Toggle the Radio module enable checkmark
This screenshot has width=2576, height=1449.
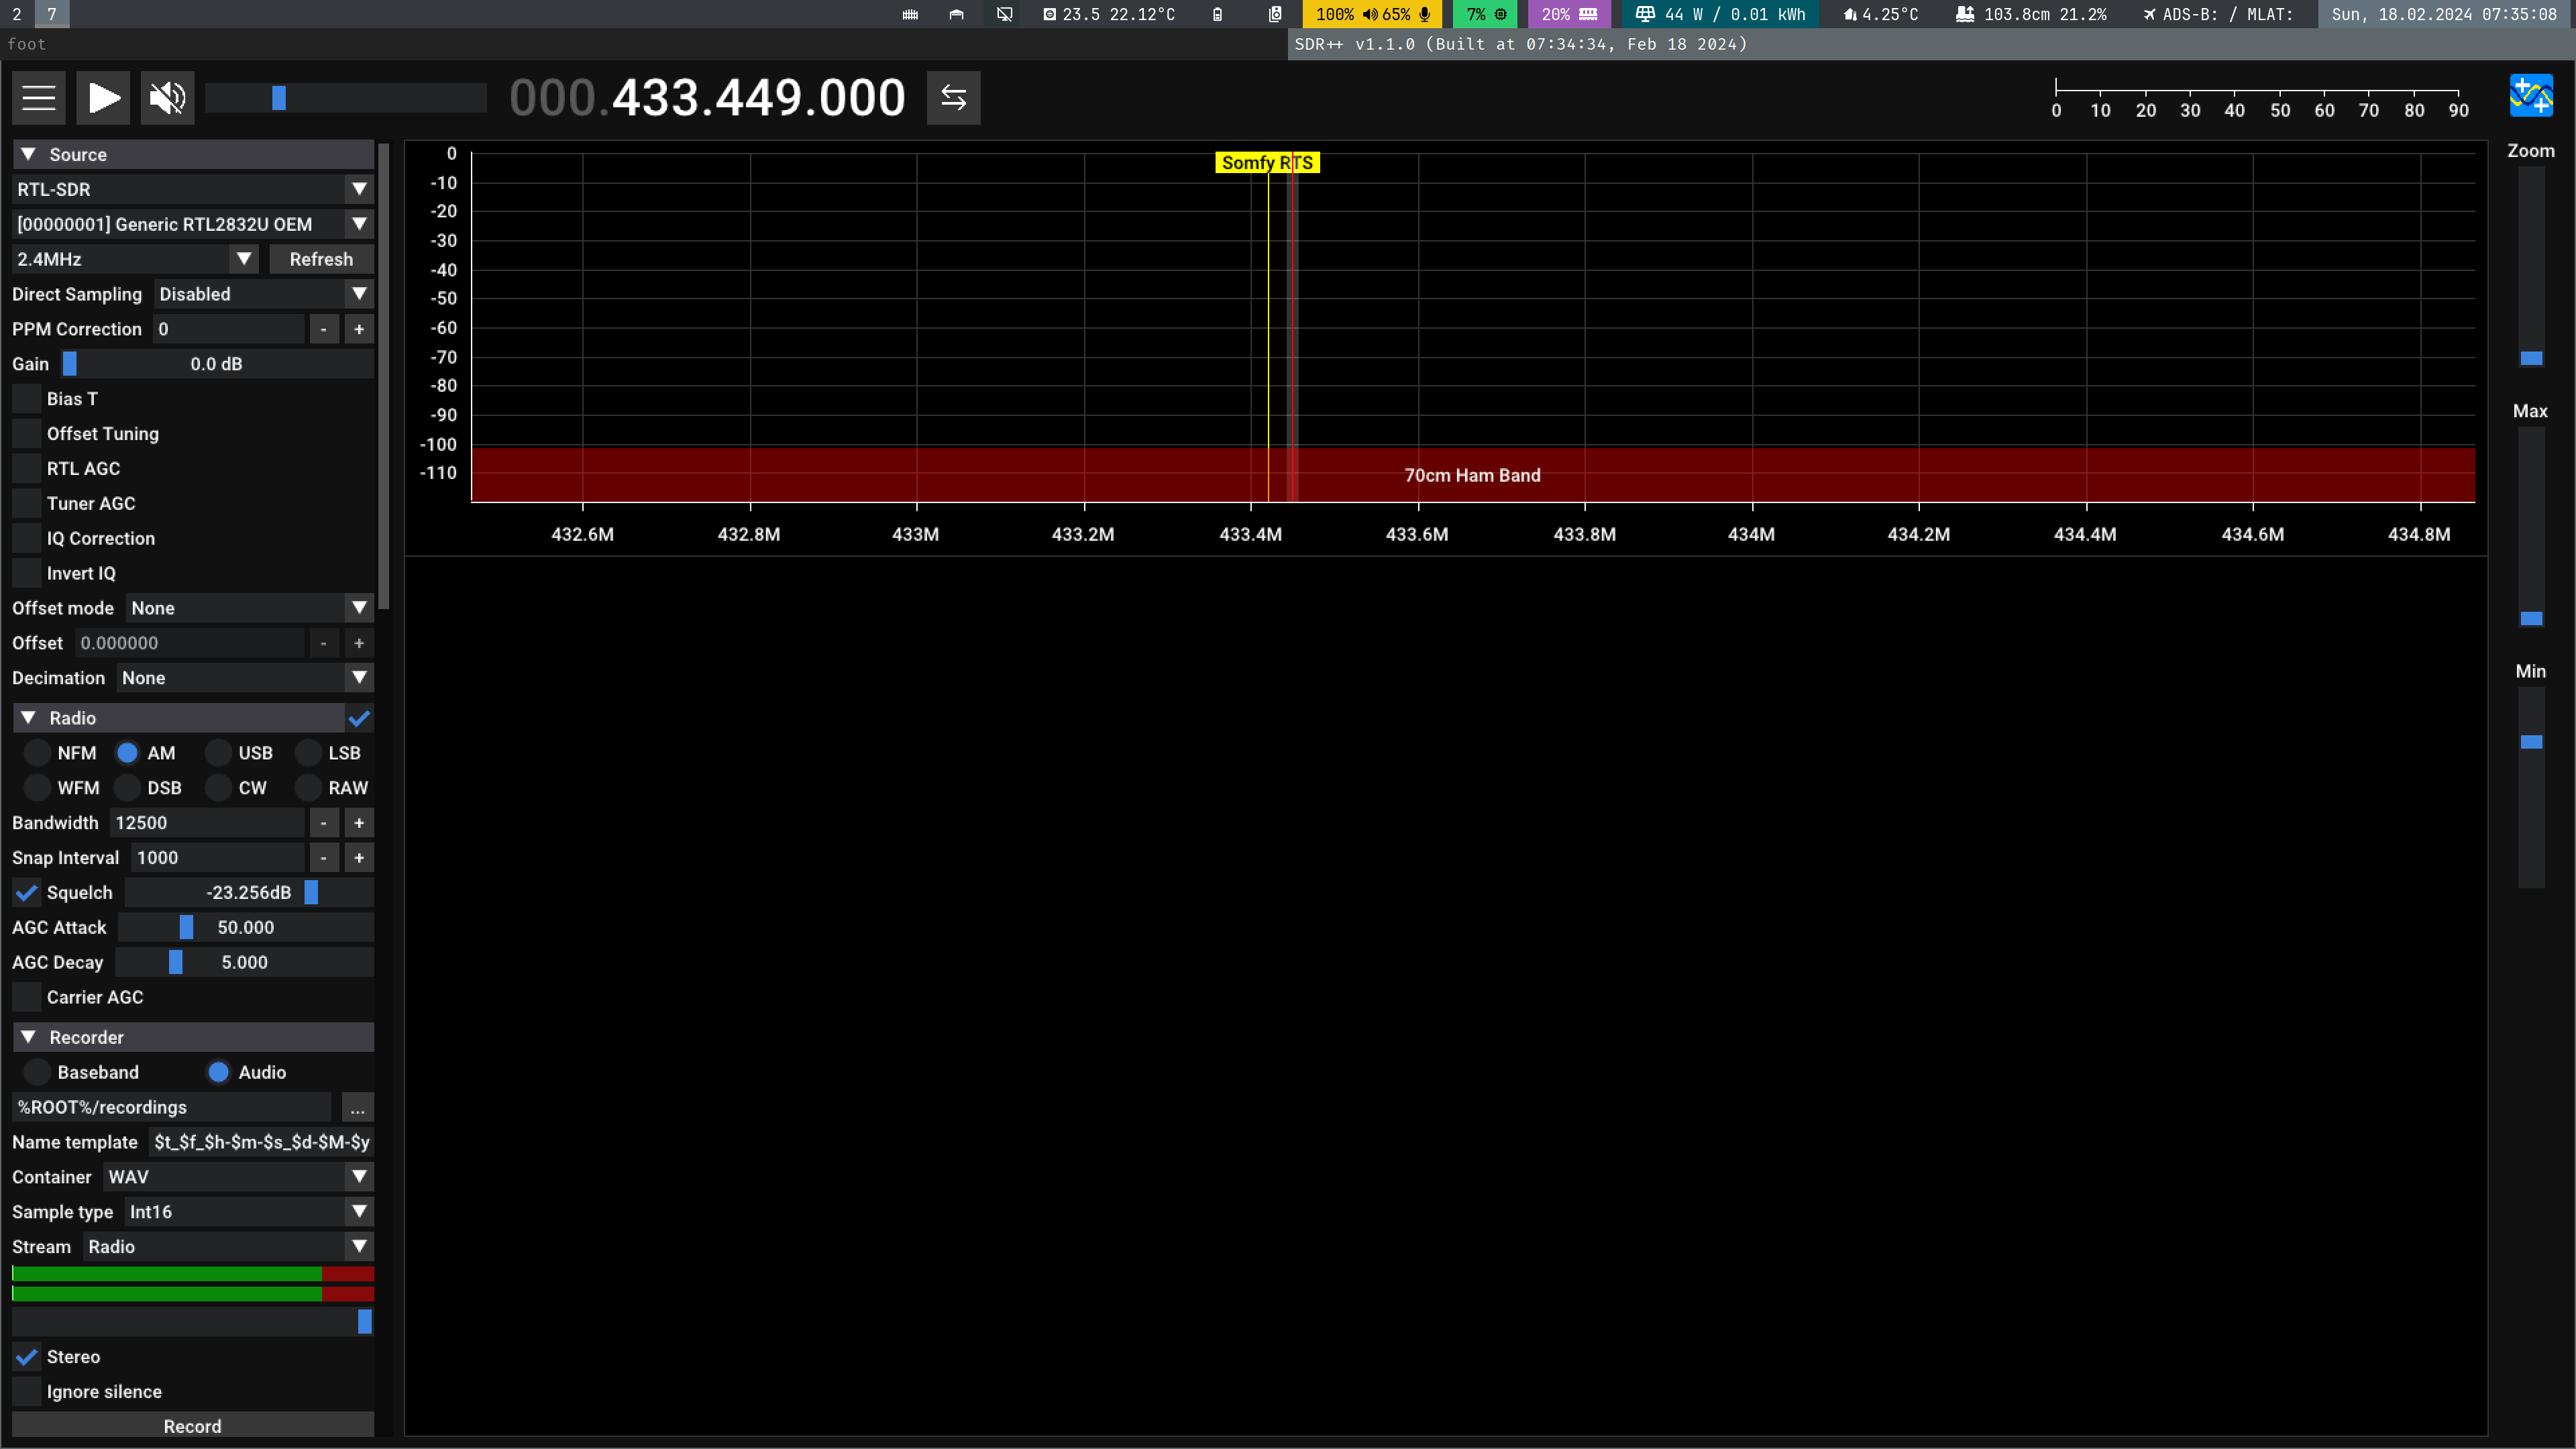[x=360, y=718]
